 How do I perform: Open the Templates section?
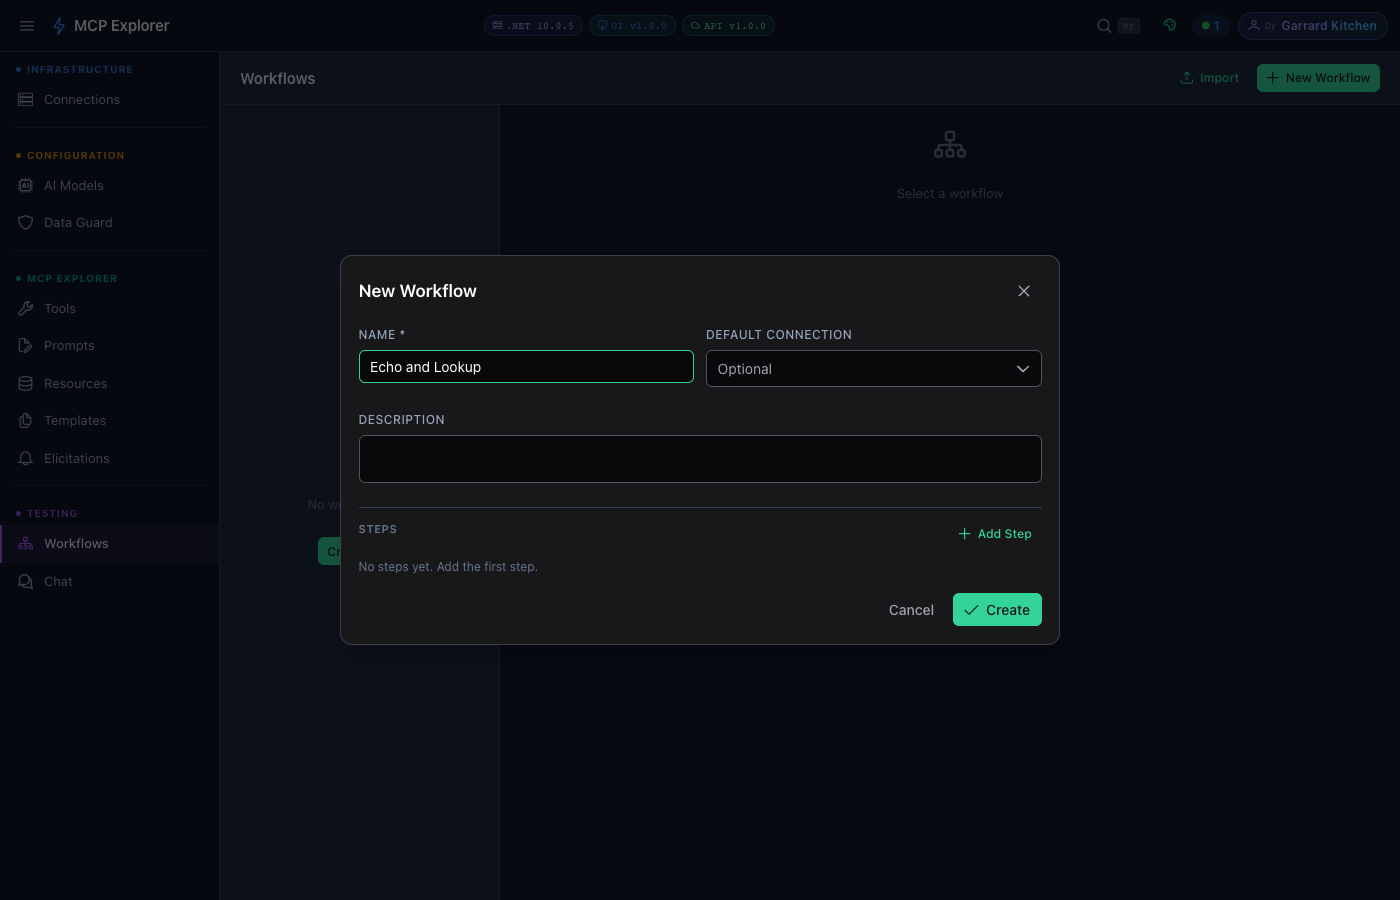pos(75,420)
